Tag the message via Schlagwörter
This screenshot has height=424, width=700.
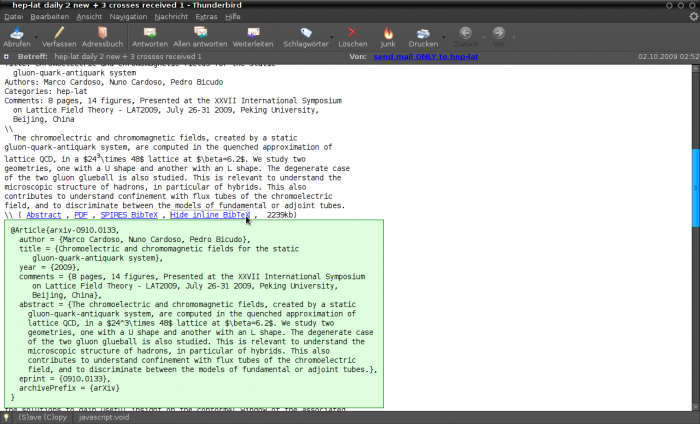(x=306, y=37)
